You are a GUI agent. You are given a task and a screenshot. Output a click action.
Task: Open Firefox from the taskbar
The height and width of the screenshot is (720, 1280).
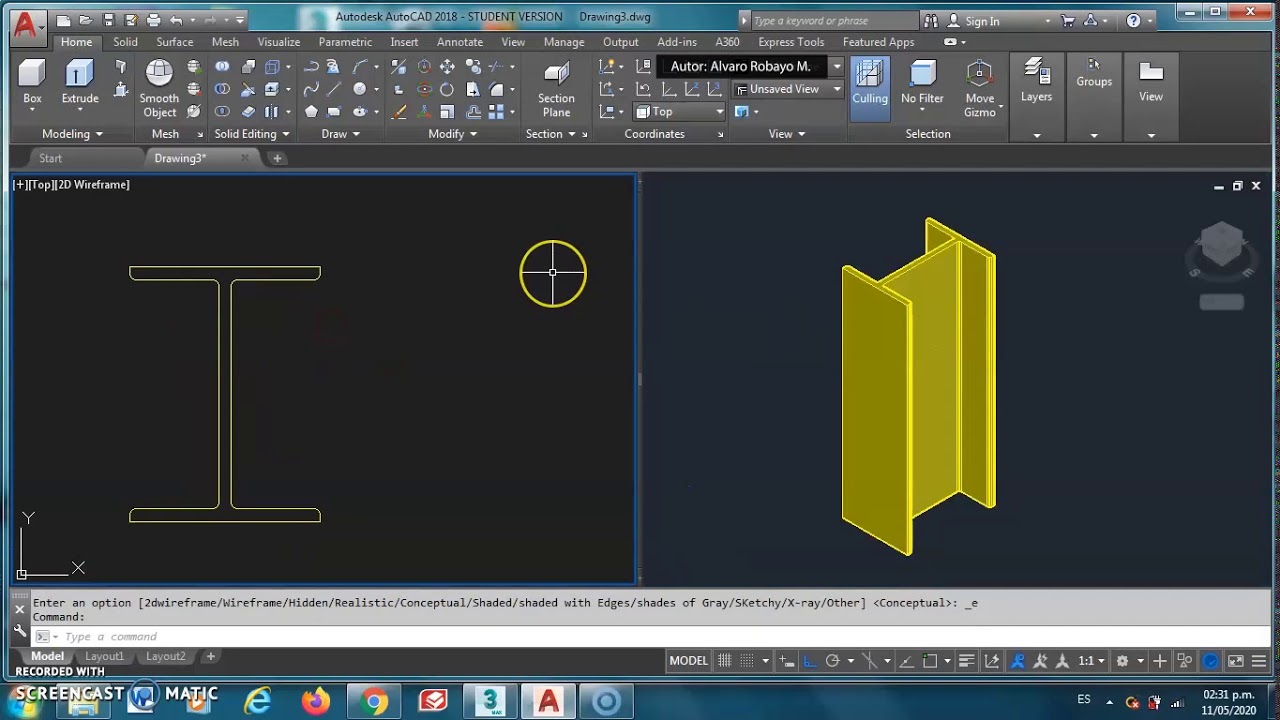pos(316,701)
